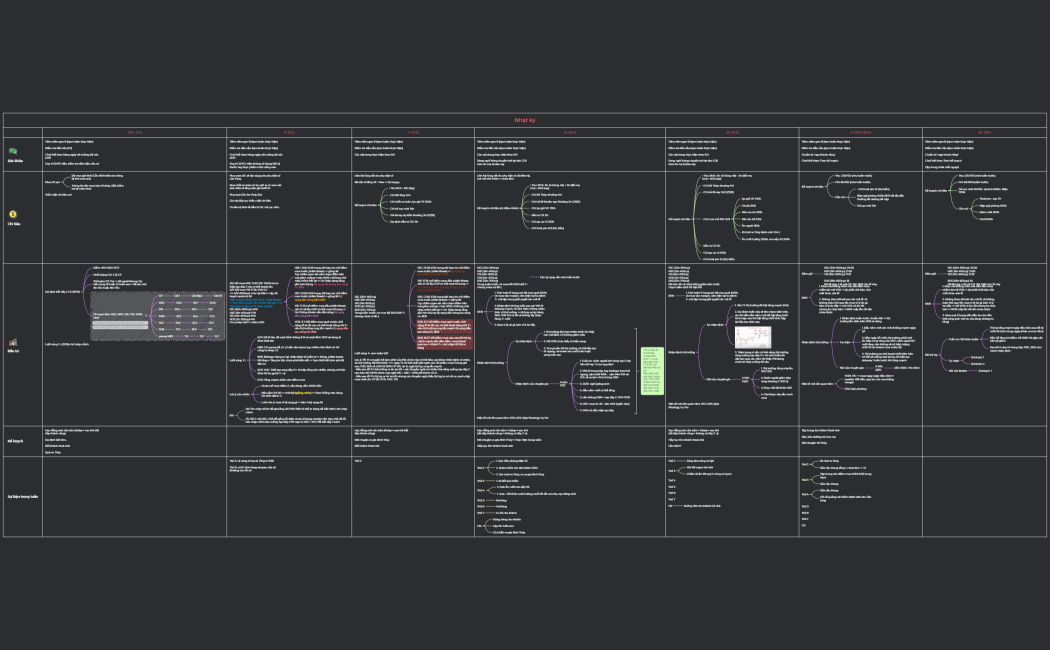Screen dimensions: 1050x650
Task: Select the 01/01/2024 column header
Action: [858, 131]
